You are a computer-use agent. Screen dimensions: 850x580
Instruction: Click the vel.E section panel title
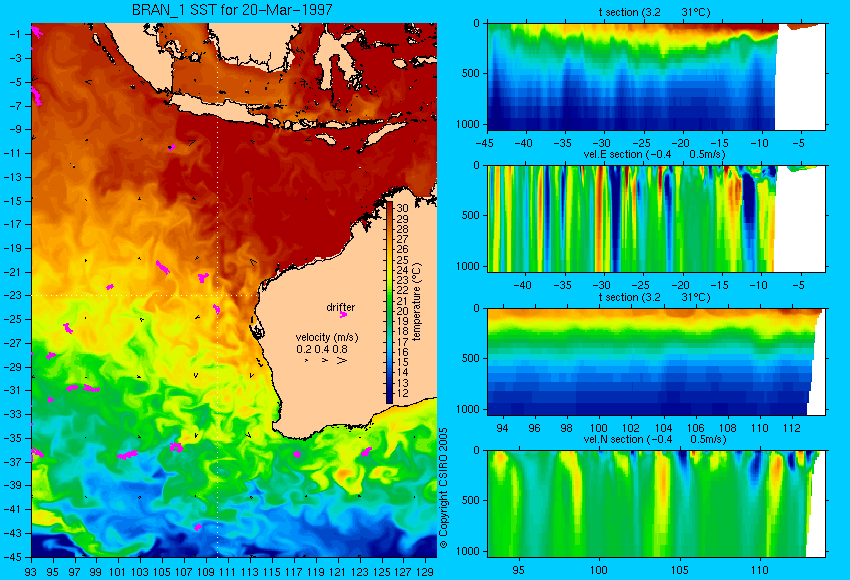point(654,154)
